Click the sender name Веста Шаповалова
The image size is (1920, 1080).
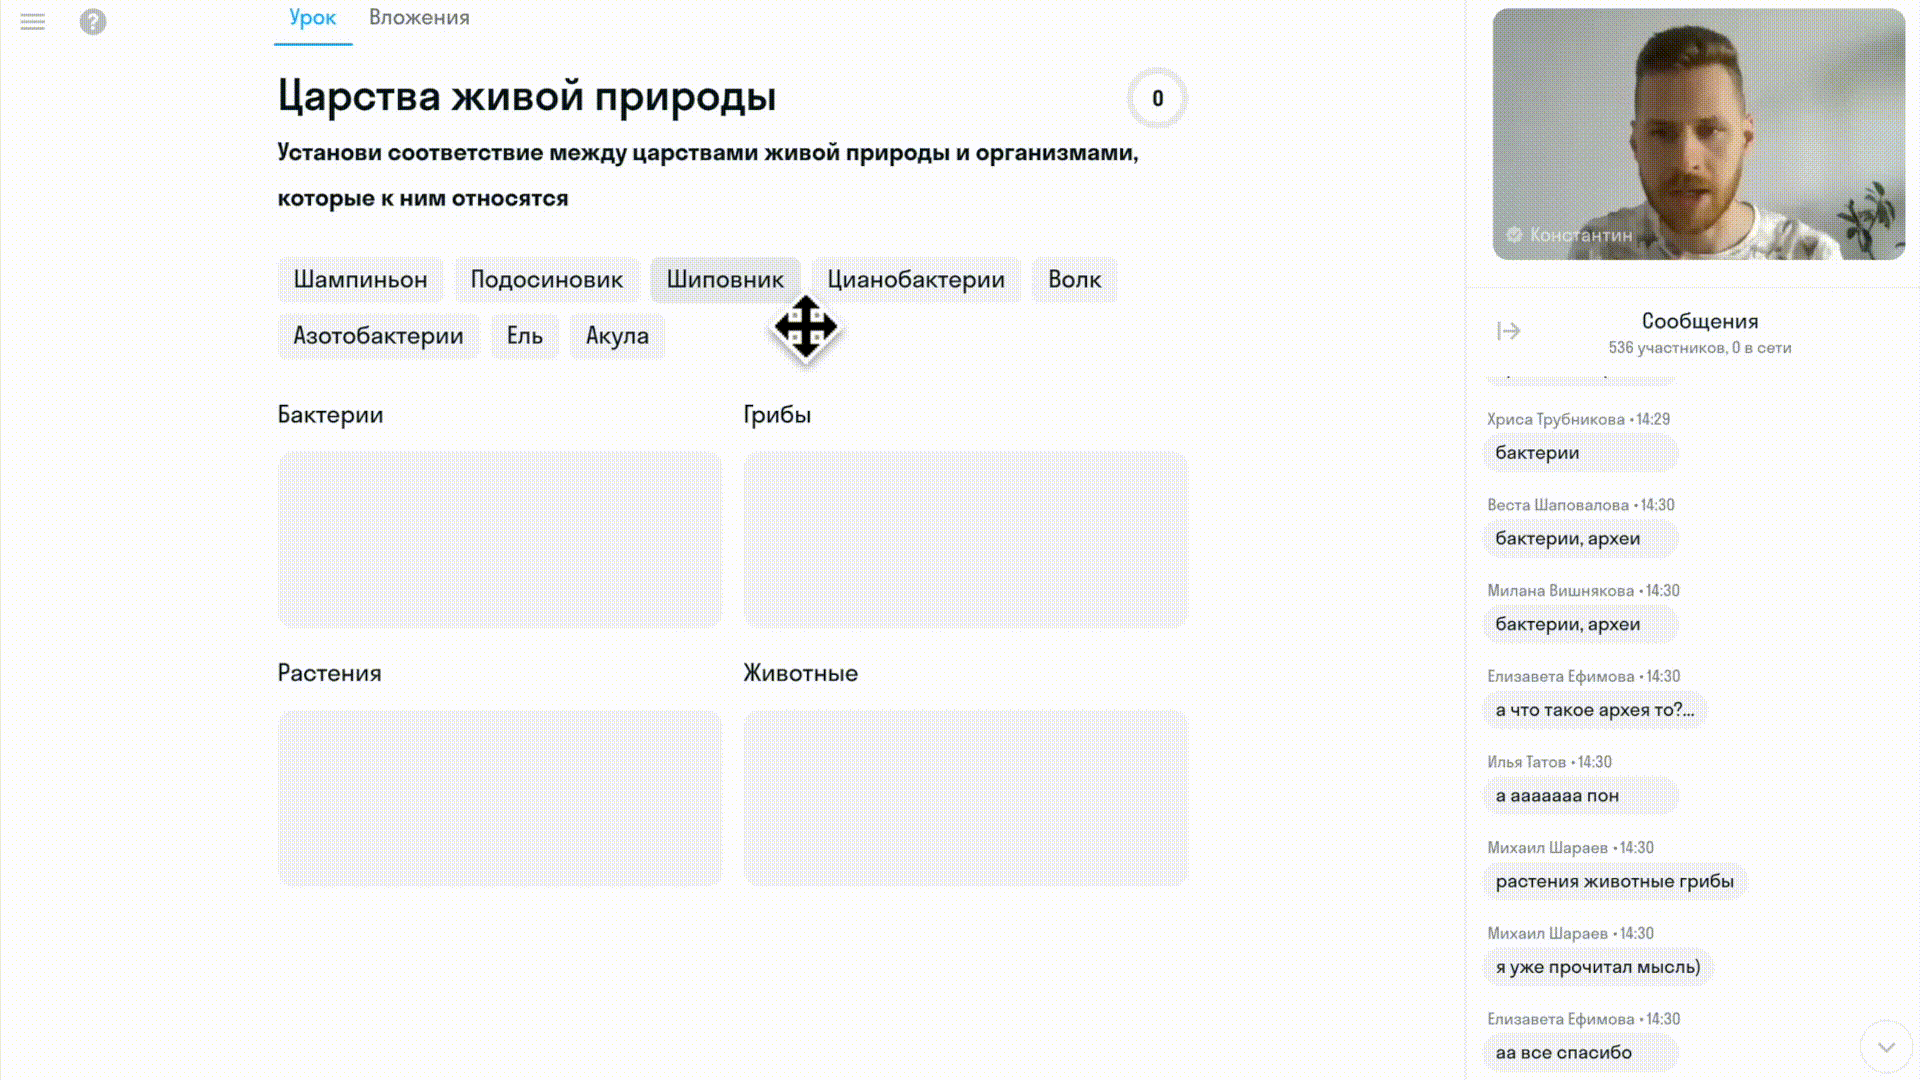(1557, 505)
